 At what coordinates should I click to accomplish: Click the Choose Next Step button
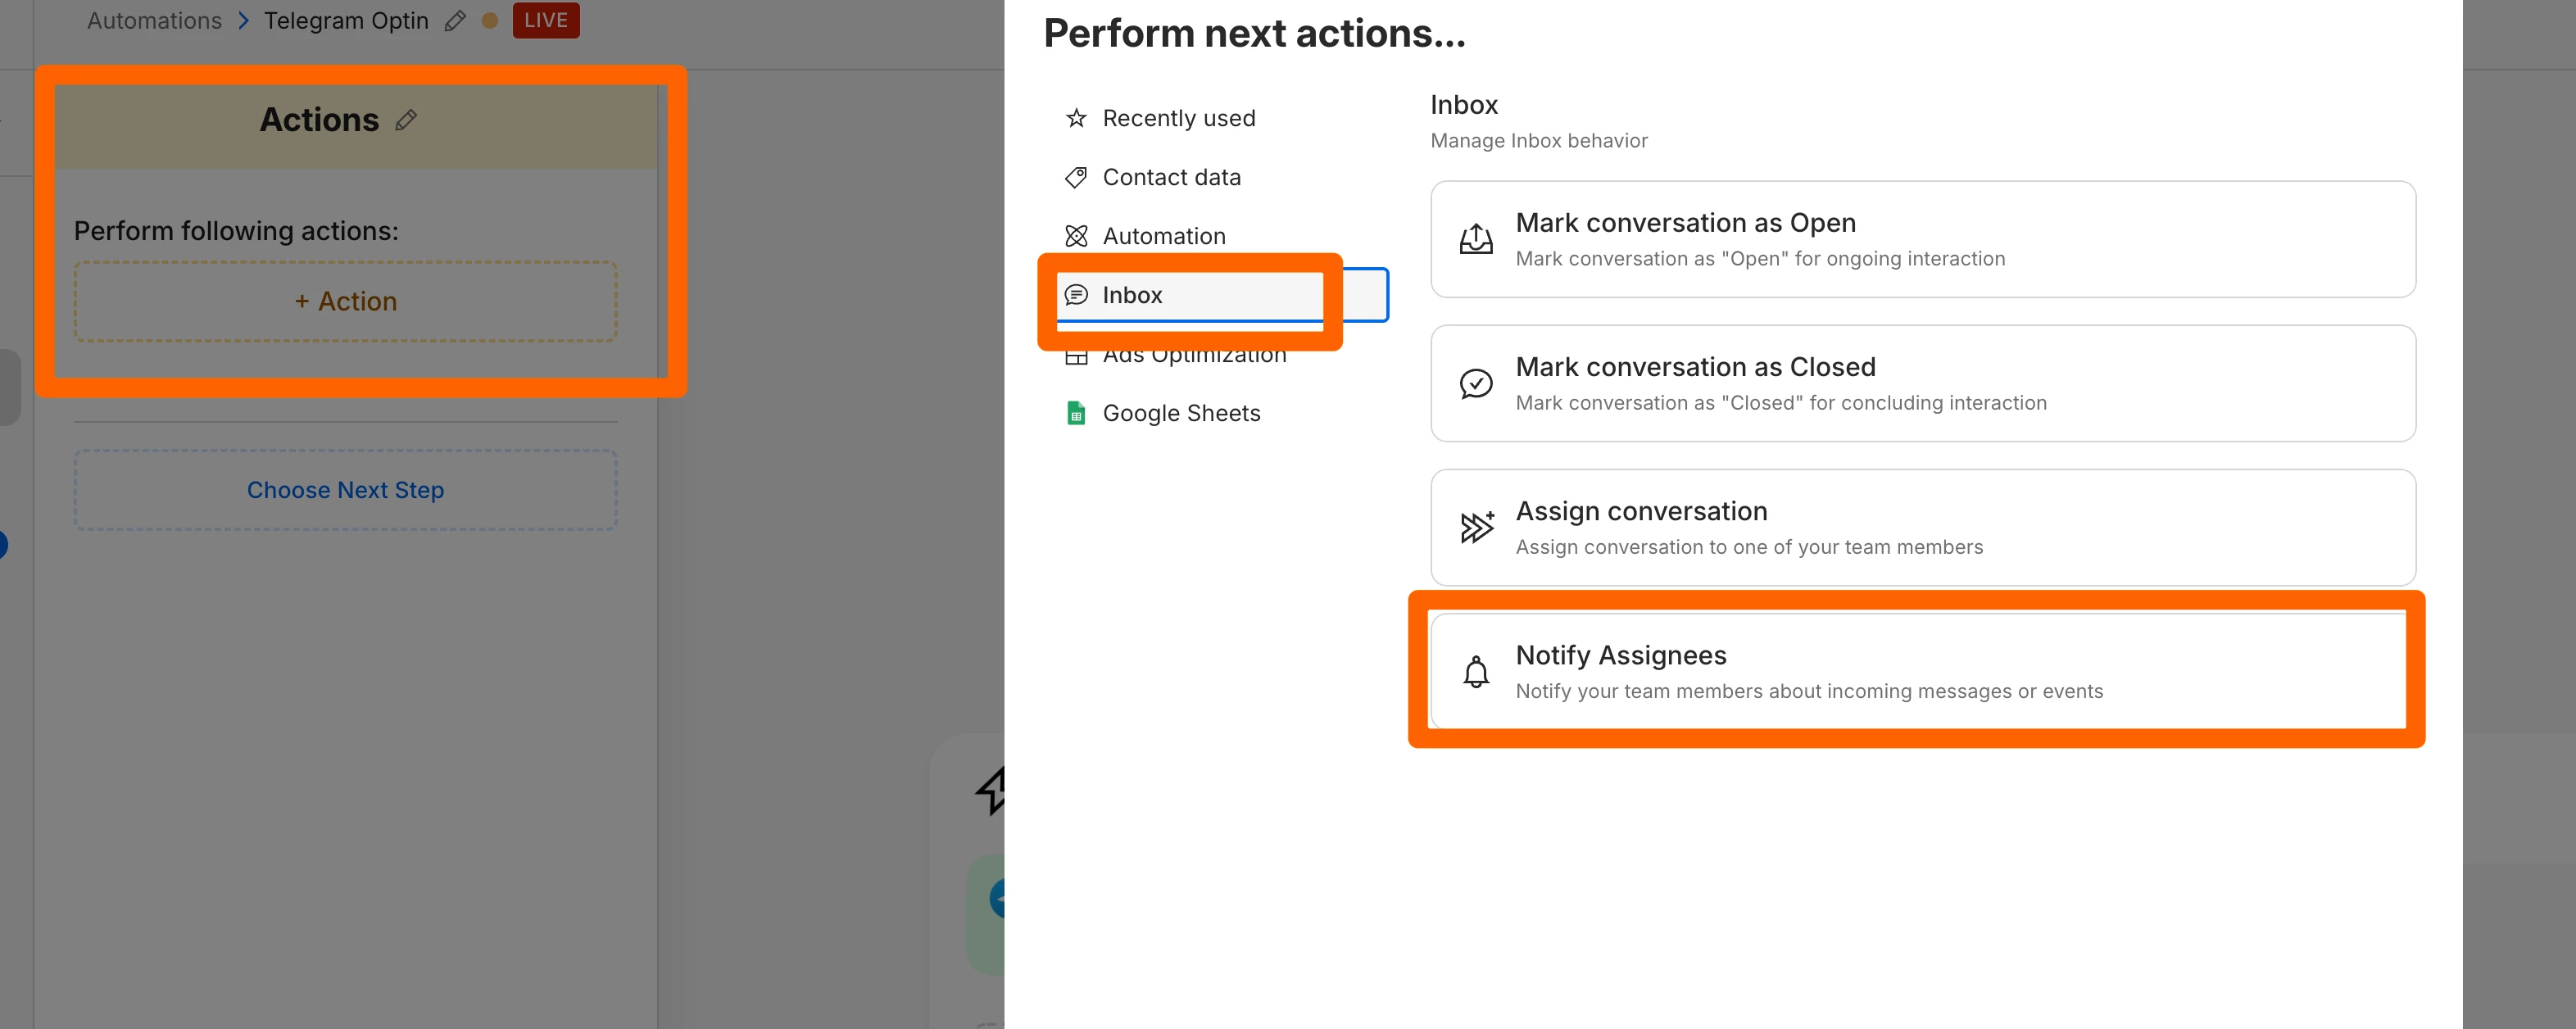[345, 490]
